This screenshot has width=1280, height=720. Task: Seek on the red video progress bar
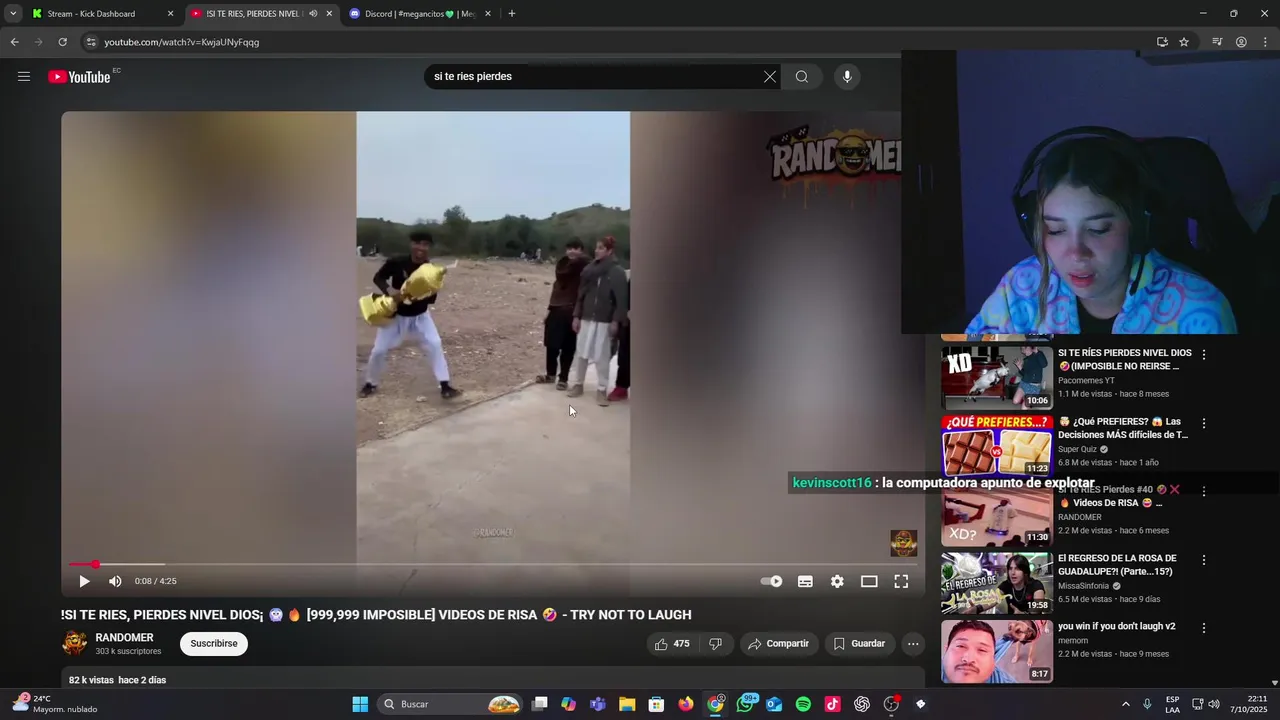click(x=492, y=565)
